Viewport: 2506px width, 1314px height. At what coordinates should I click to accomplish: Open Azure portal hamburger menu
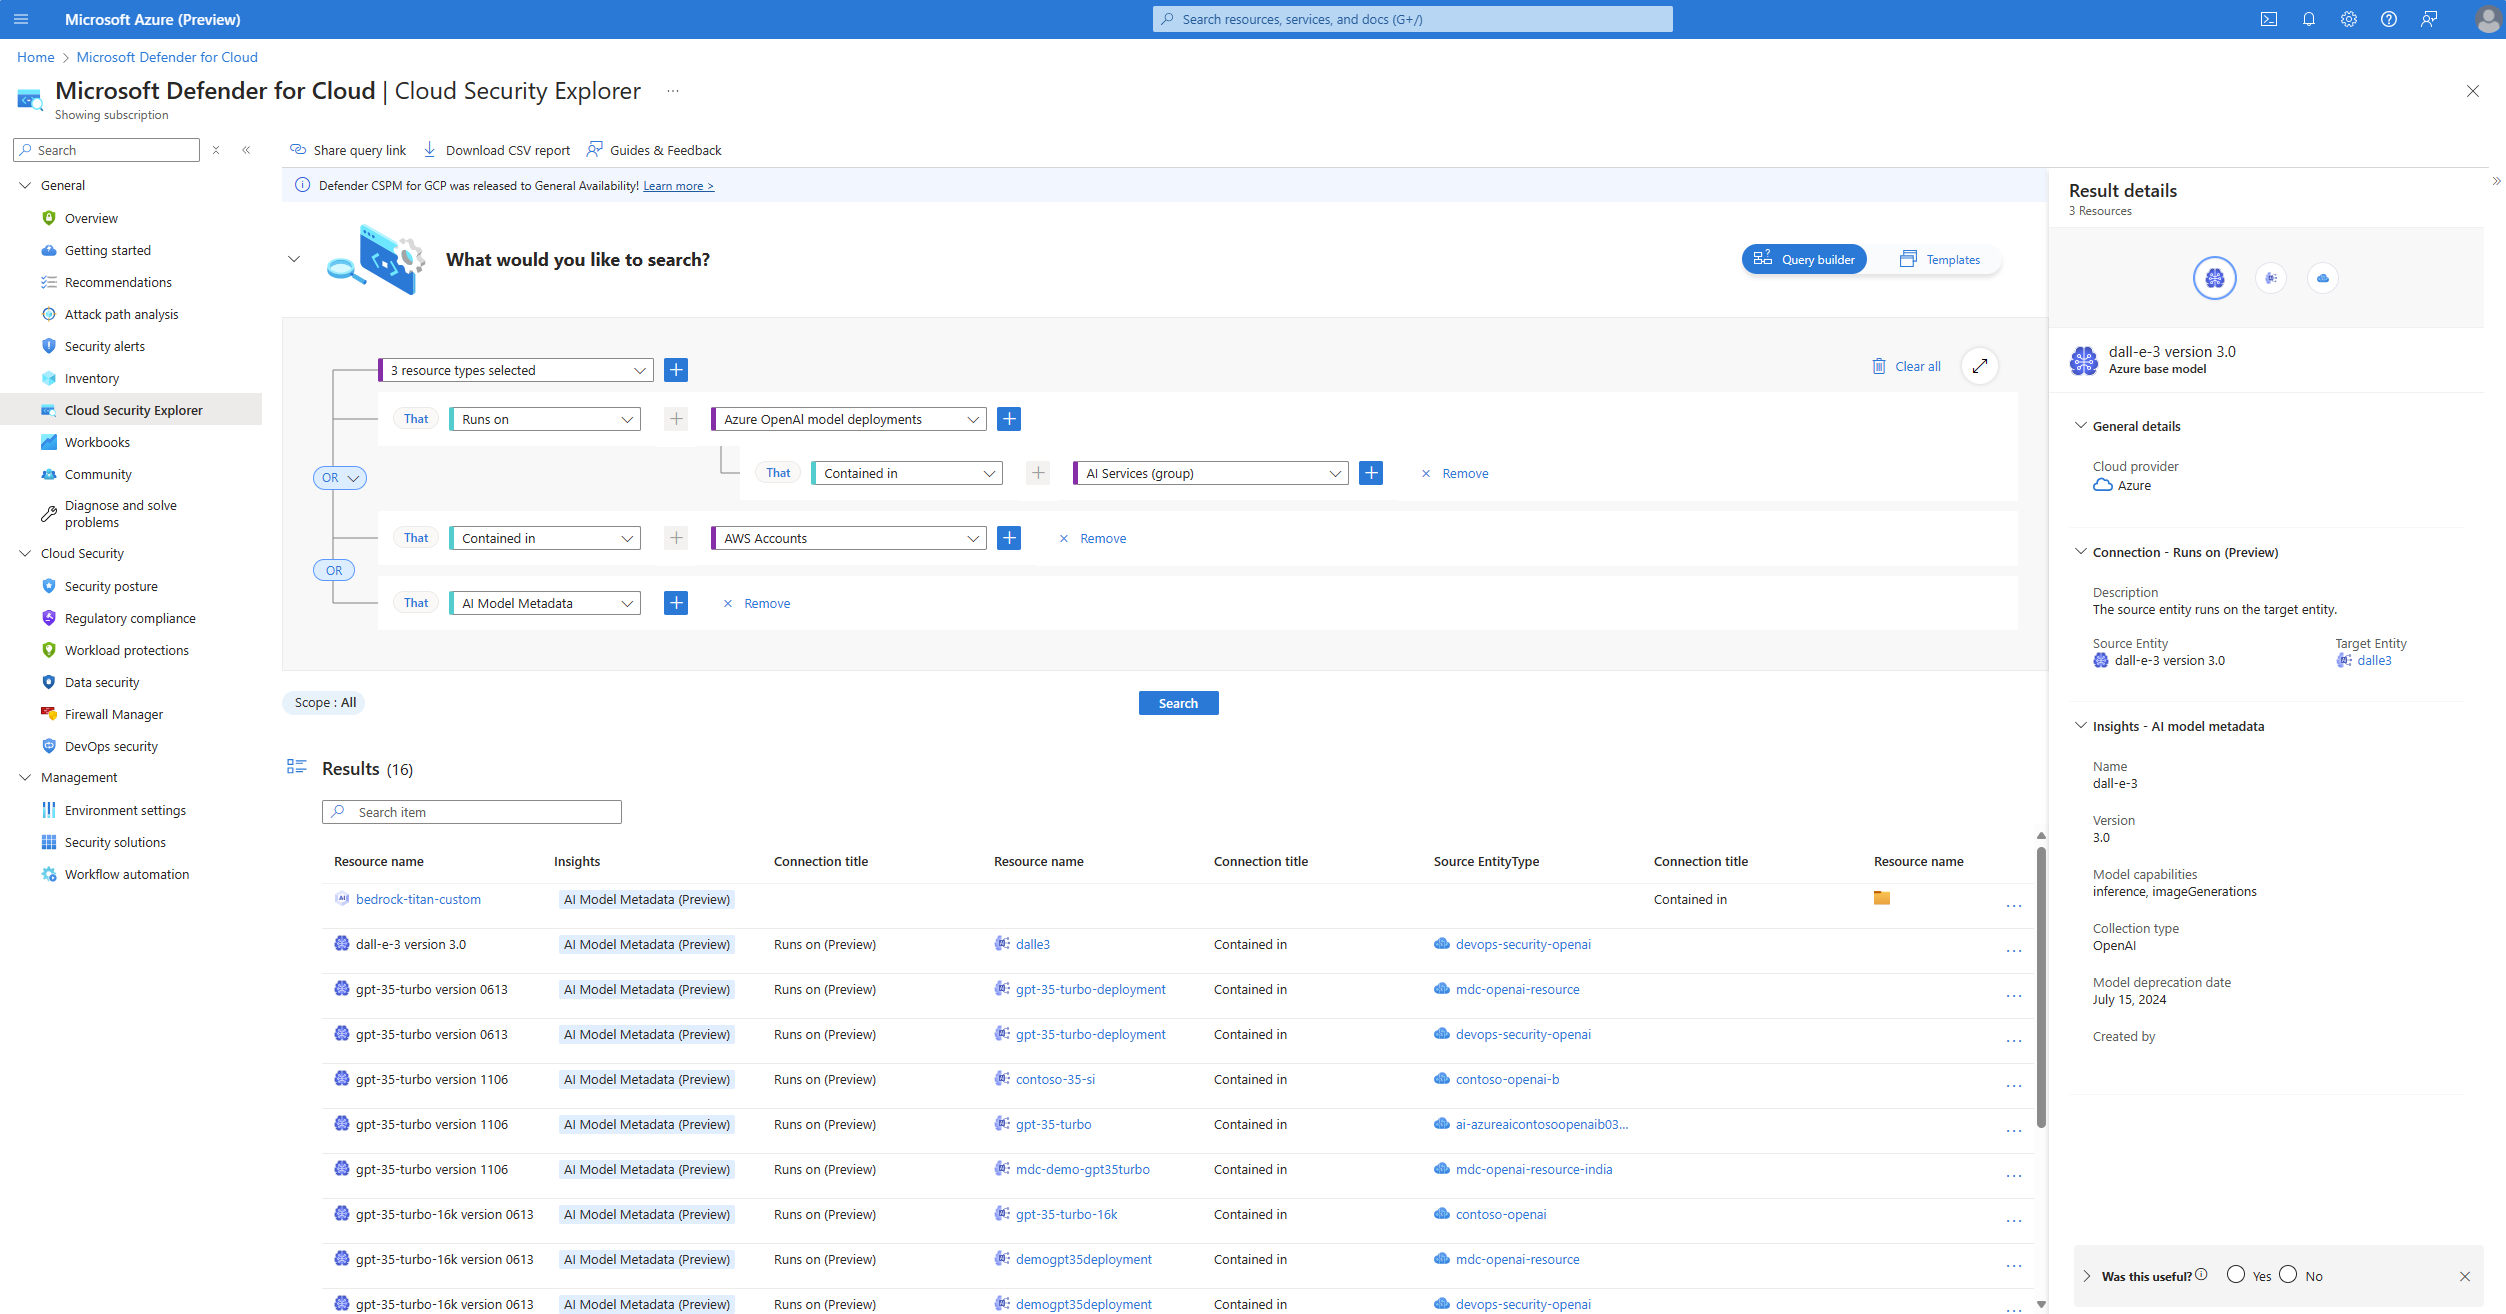(21, 19)
